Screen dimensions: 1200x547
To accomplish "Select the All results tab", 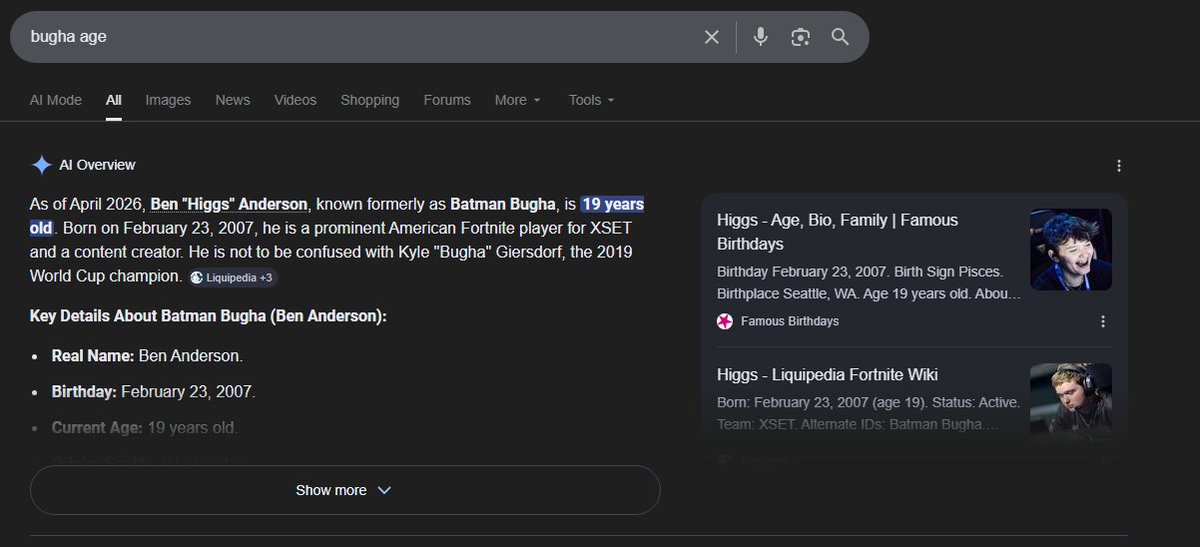I will tap(114, 100).
